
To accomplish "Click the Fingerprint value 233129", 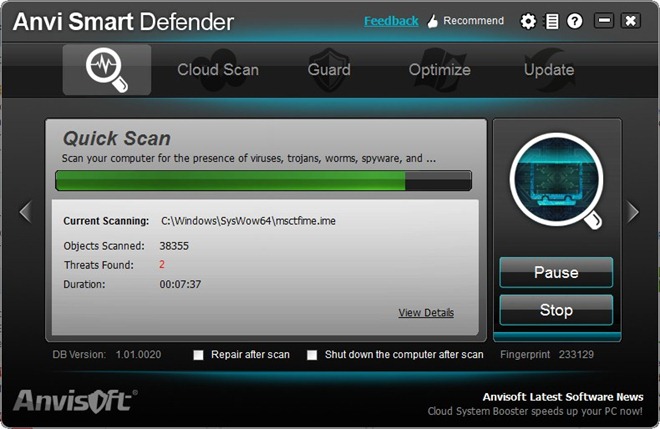I will 576,354.
